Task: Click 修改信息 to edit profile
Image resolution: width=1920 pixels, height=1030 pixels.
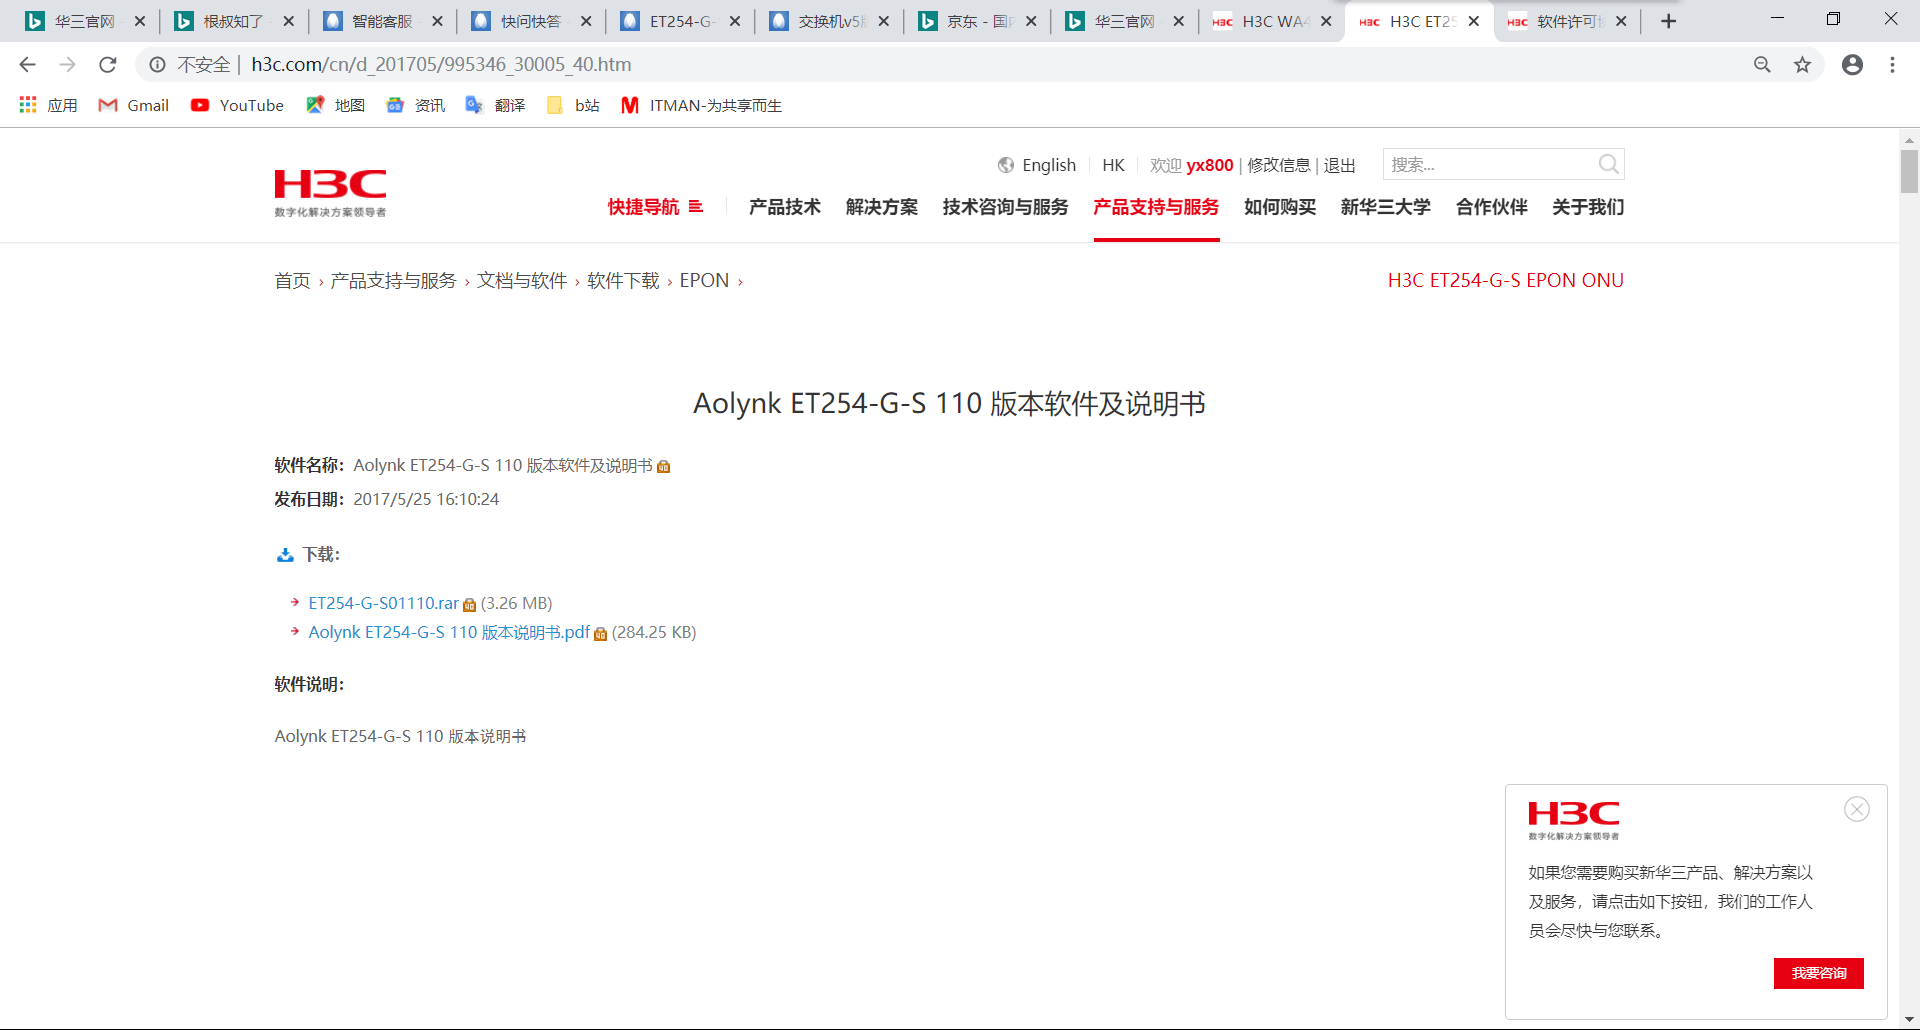Action: click(1279, 165)
